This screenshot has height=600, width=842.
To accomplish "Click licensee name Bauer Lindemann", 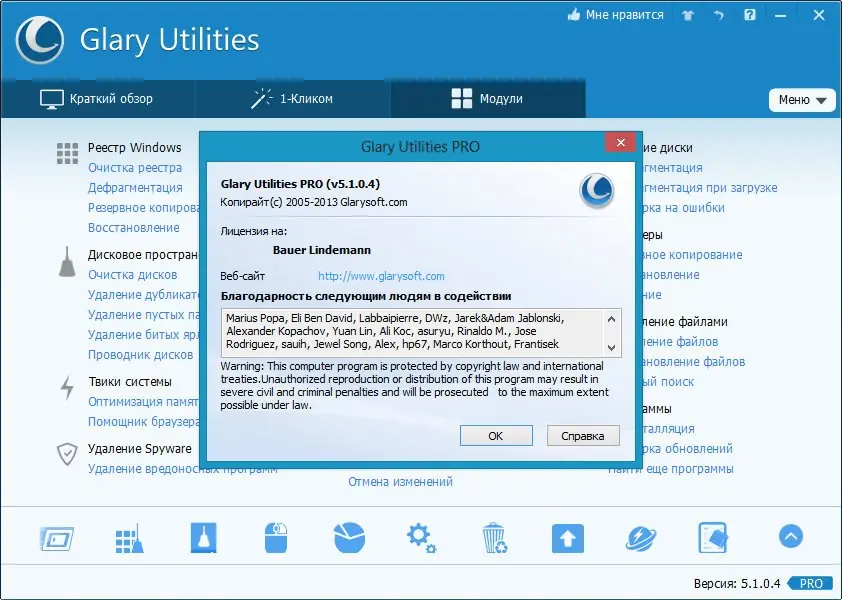I will pos(322,250).
